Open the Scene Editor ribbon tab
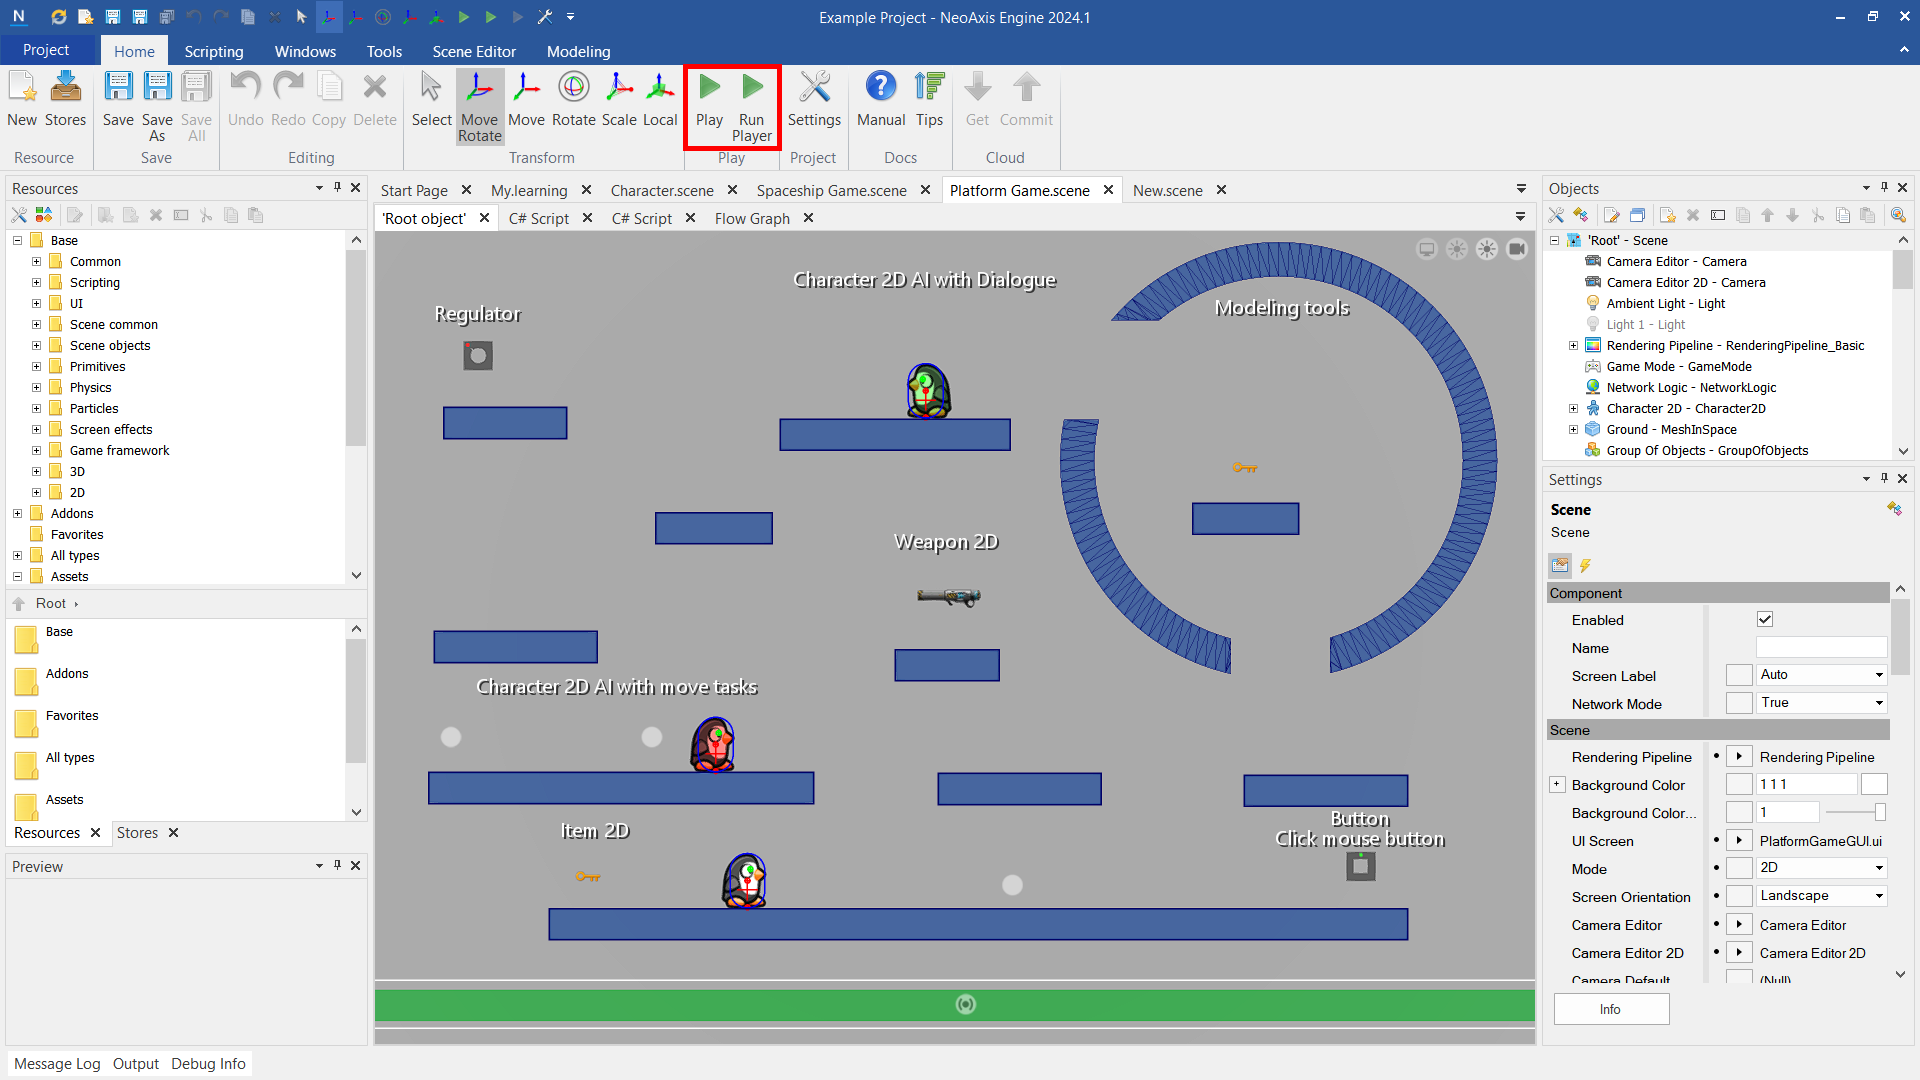Screen dimensions: 1920x1080 [473, 52]
